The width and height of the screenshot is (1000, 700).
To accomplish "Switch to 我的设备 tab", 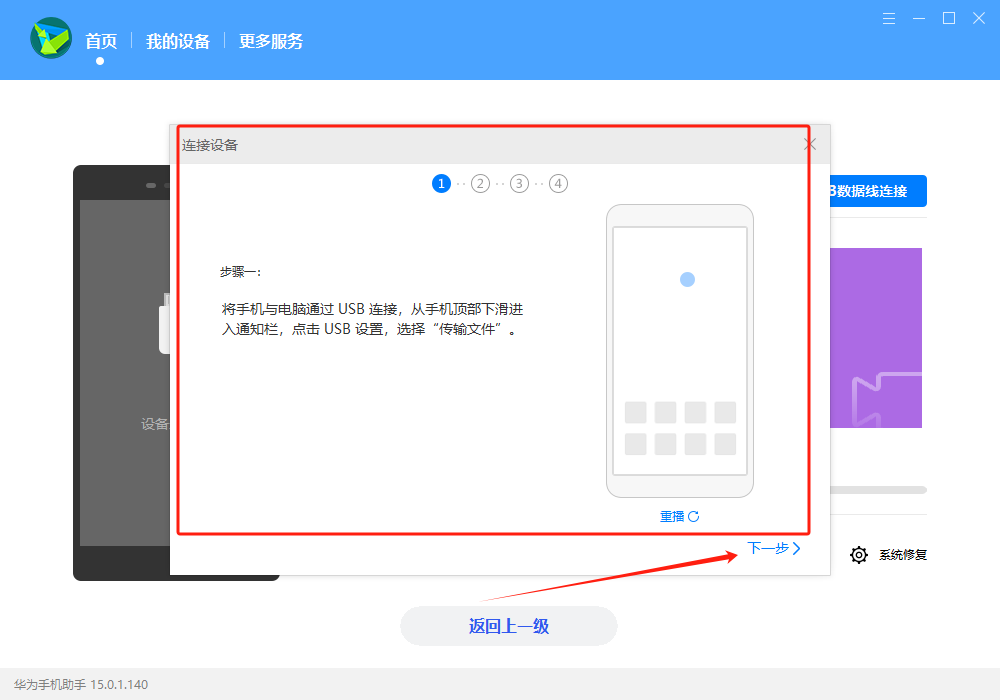I will (178, 41).
